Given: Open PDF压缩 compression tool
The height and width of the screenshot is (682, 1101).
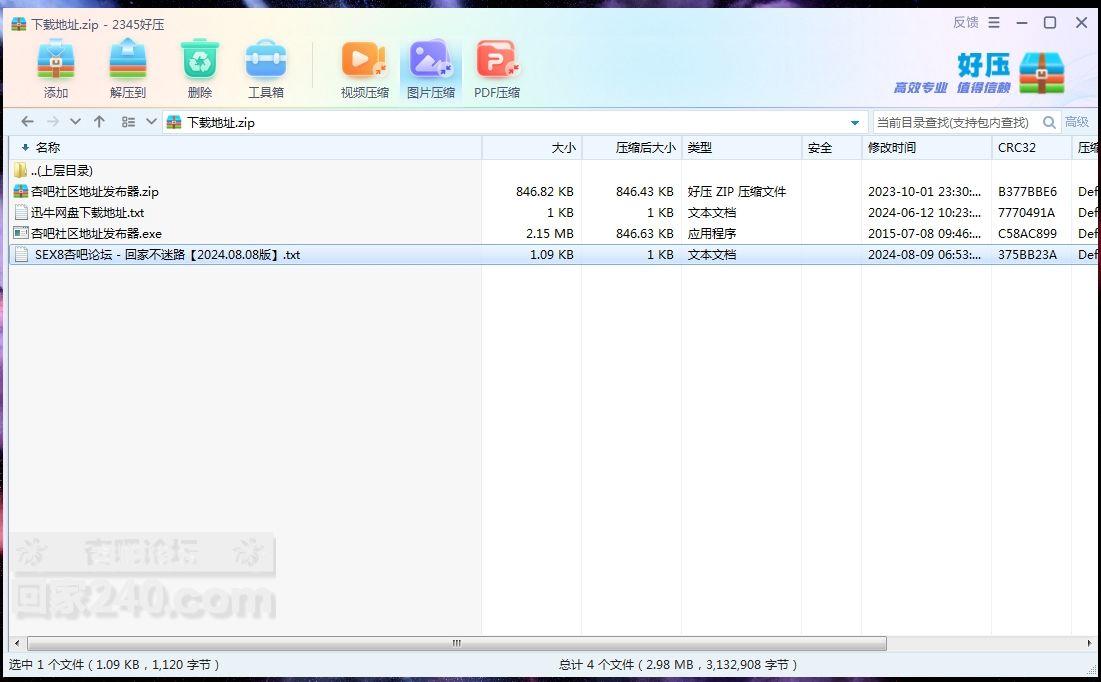Looking at the screenshot, I should [x=496, y=67].
